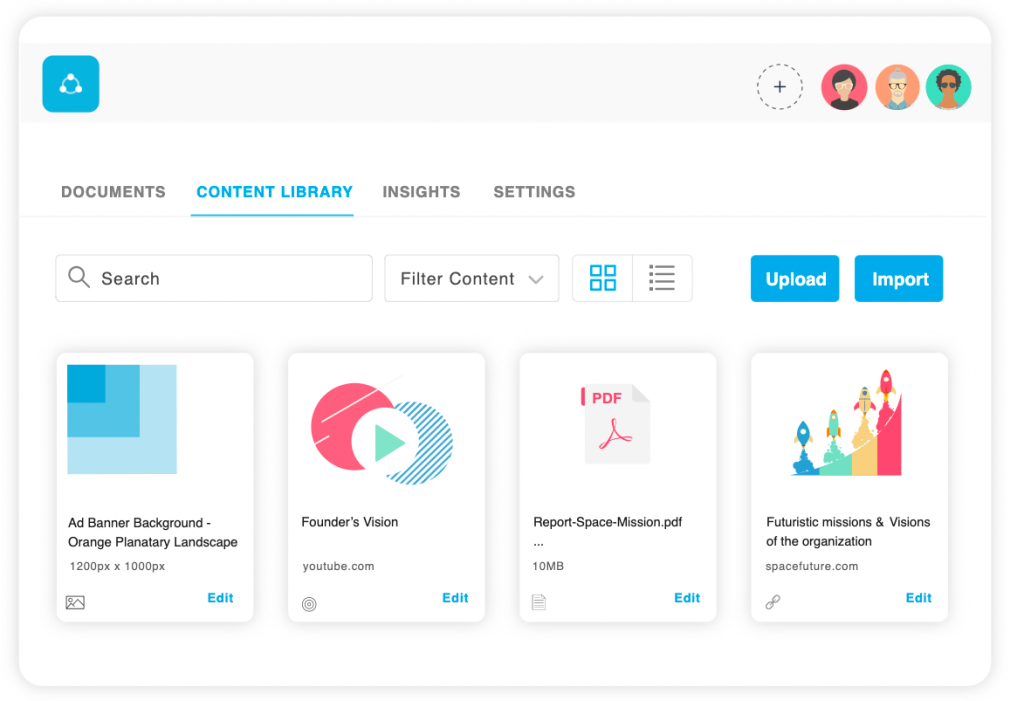Switch to list view
Image resolution: width=1024 pixels, height=701 pixels.
[662, 278]
